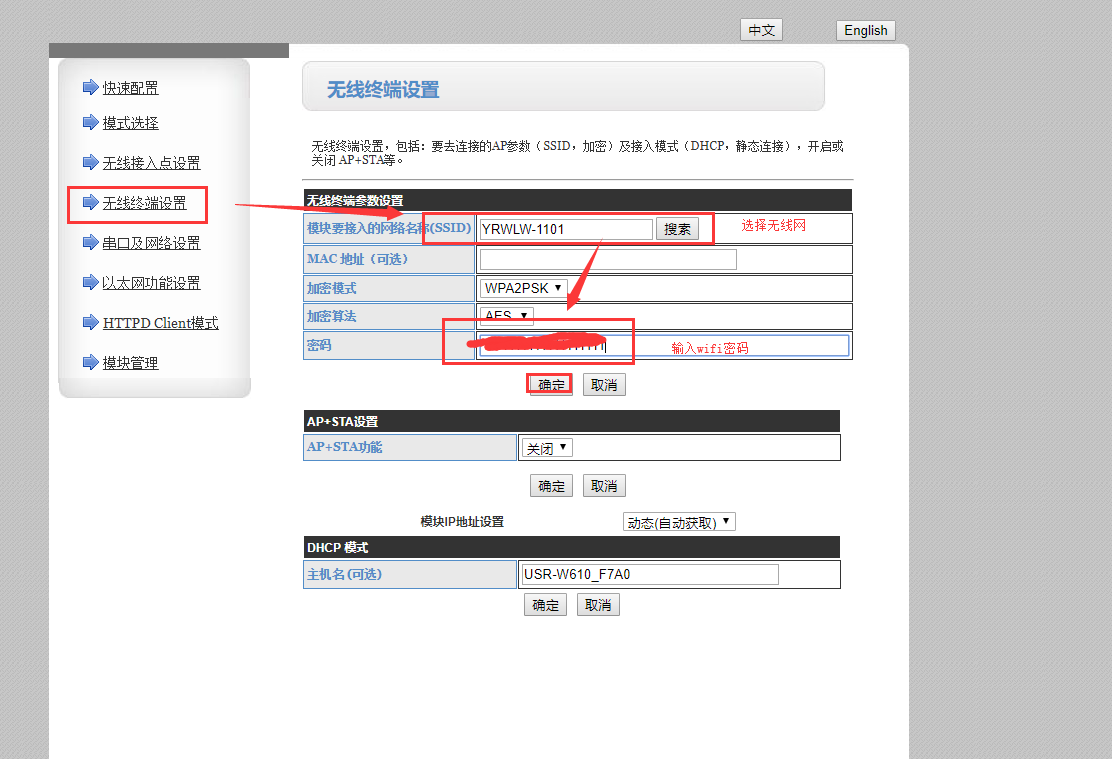Expand the AP+STA功能 关闭 dropdown
Image resolution: width=1112 pixels, height=759 pixels.
point(547,448)
